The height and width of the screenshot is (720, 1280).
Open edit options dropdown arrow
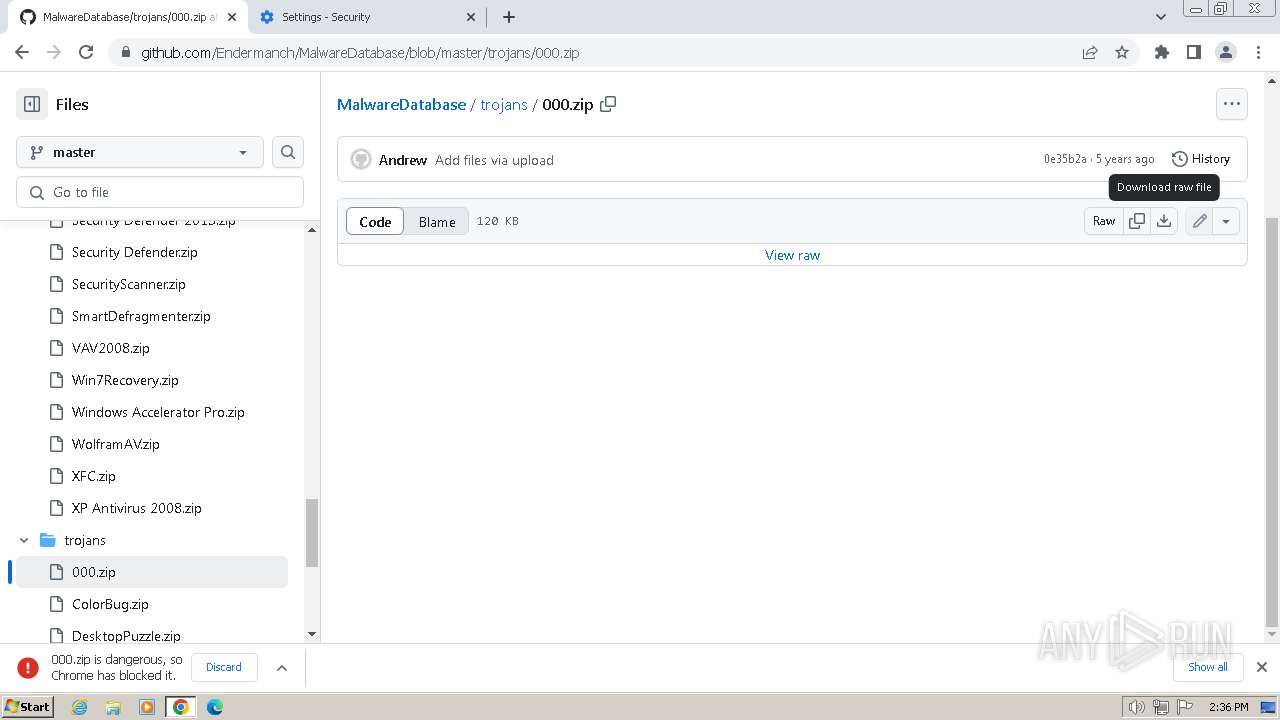click(x=1226, y=221)
